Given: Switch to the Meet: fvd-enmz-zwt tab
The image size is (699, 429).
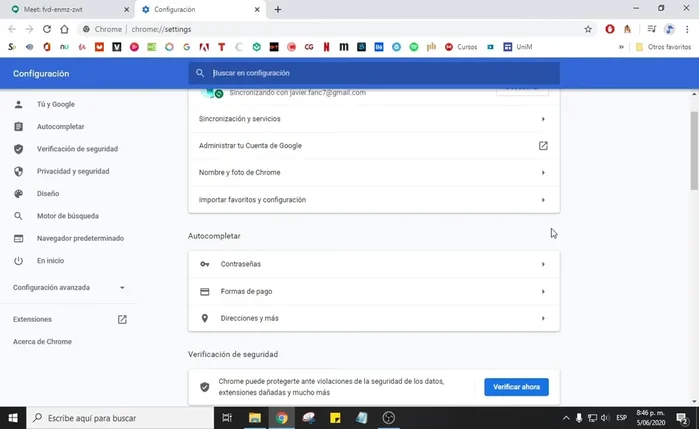Looking at the screenshot, I should (67, 9).
